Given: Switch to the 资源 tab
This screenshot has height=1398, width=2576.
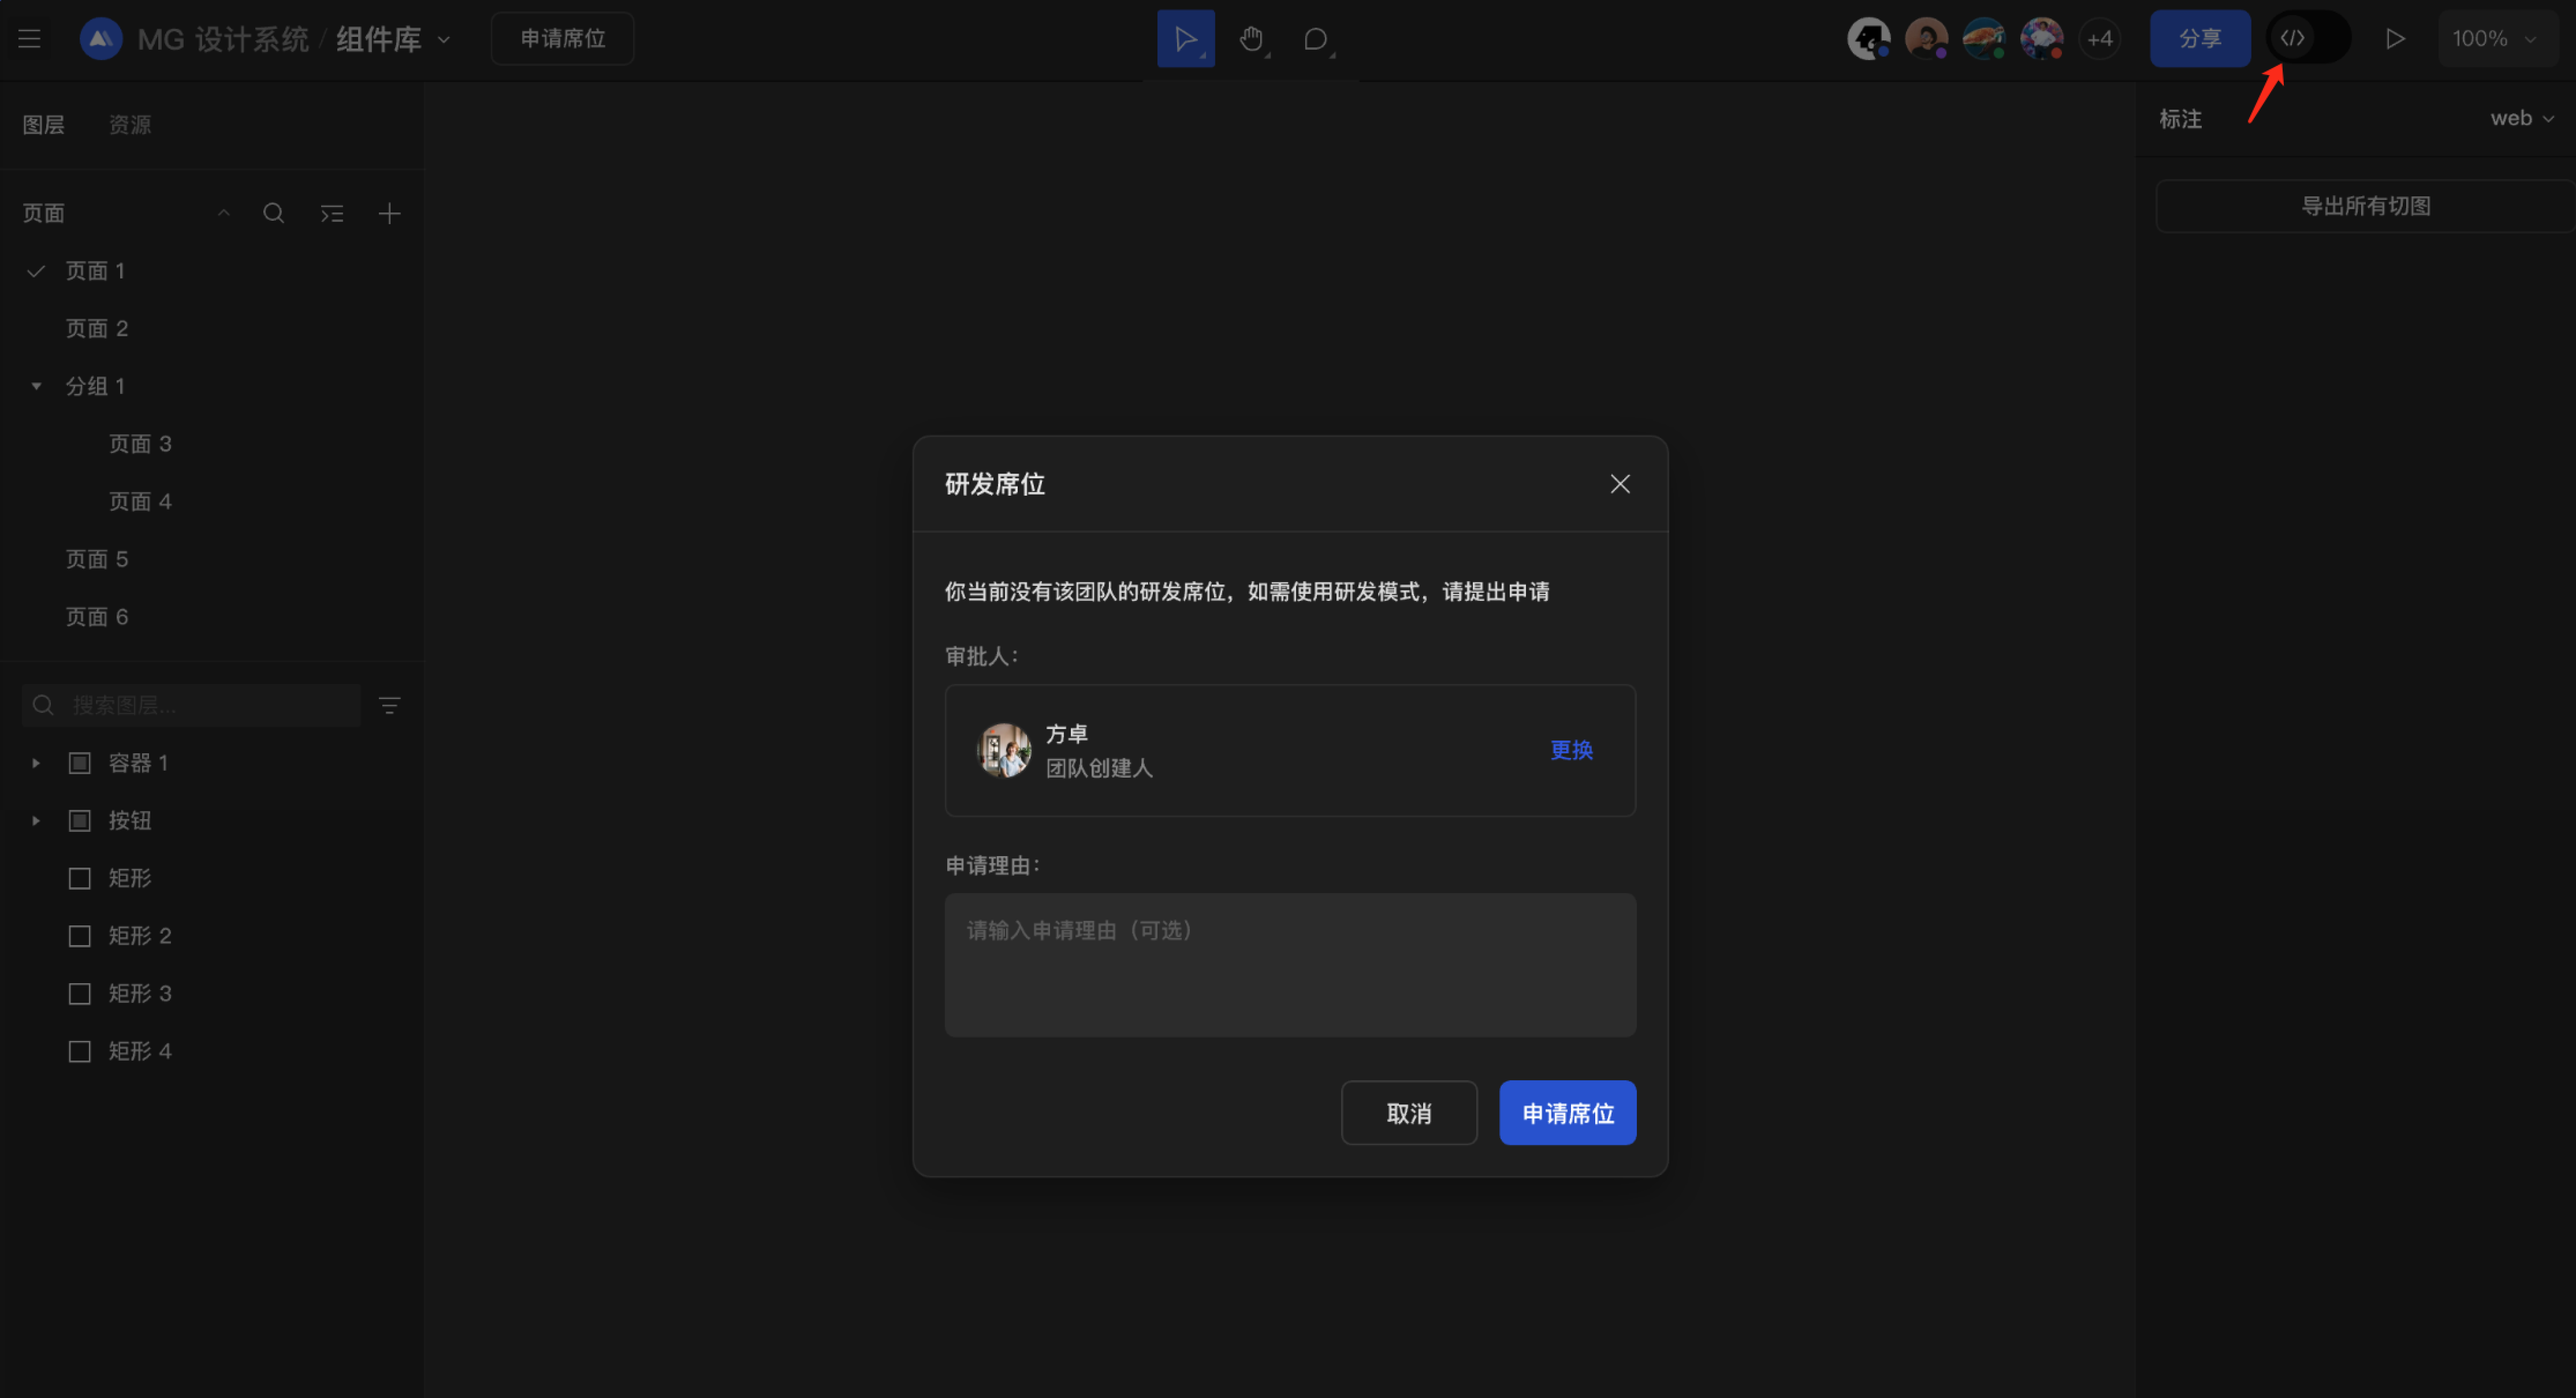Looking at the screenshot, I should pos(130,125).
